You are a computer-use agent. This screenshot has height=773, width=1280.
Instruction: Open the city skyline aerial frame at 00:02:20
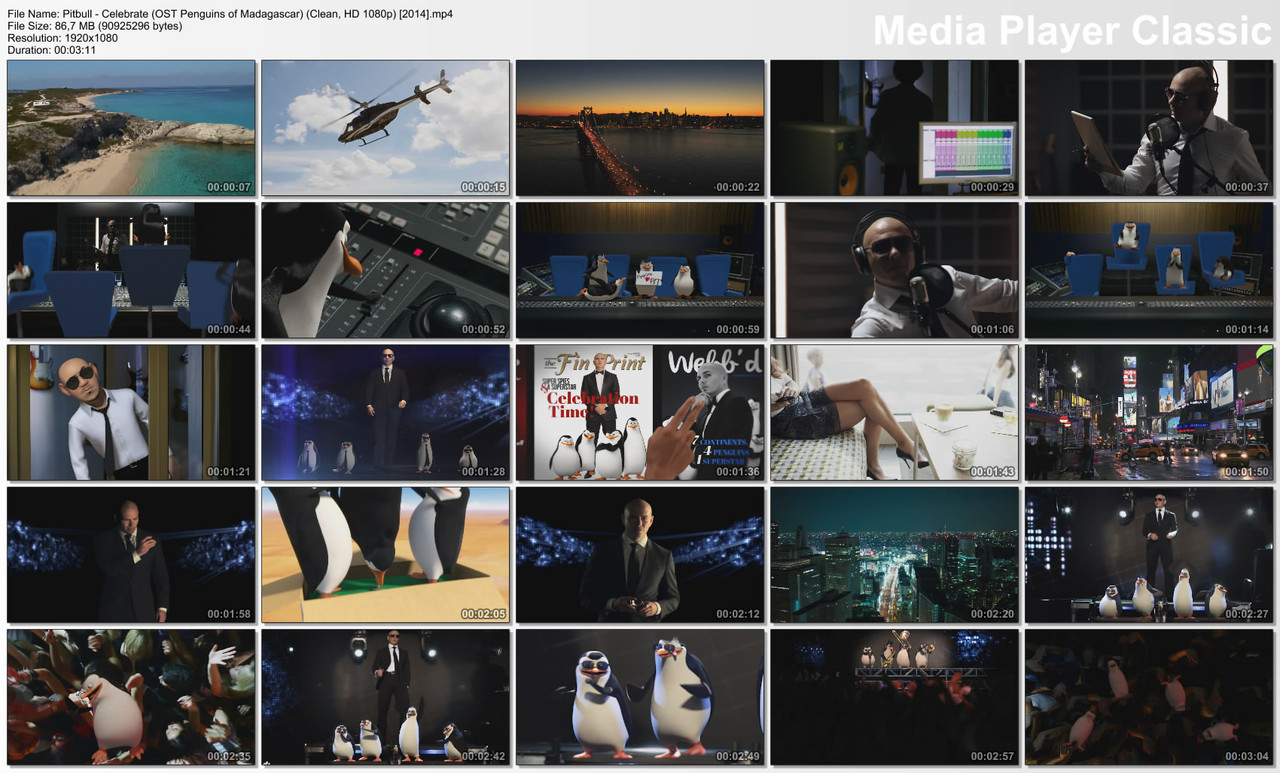[x=894, y=555]
